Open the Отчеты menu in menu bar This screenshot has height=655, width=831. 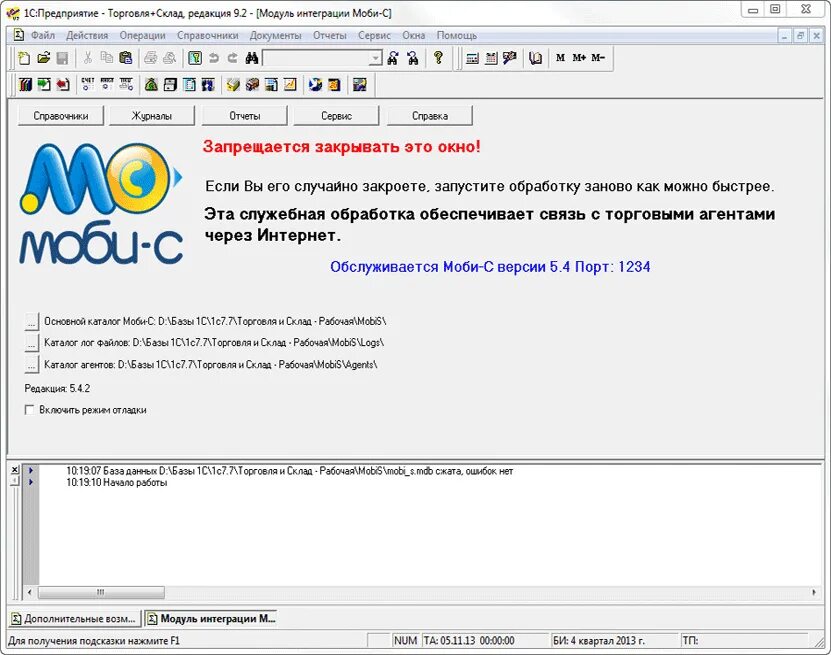(x=329, y=36)
